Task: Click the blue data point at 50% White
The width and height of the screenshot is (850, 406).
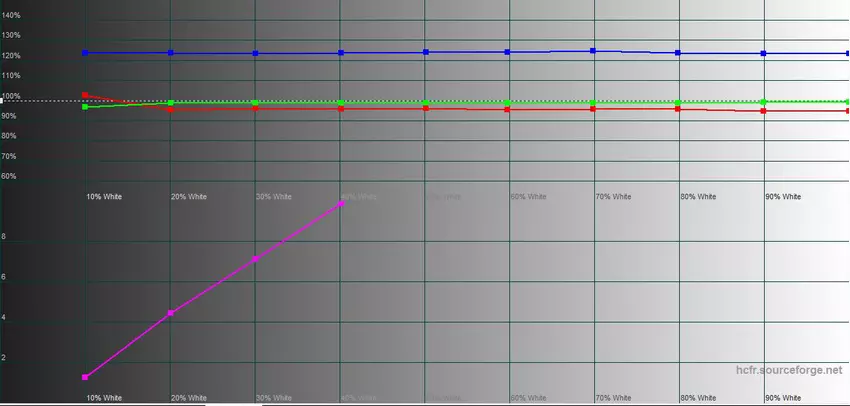Action: [426, 52]
